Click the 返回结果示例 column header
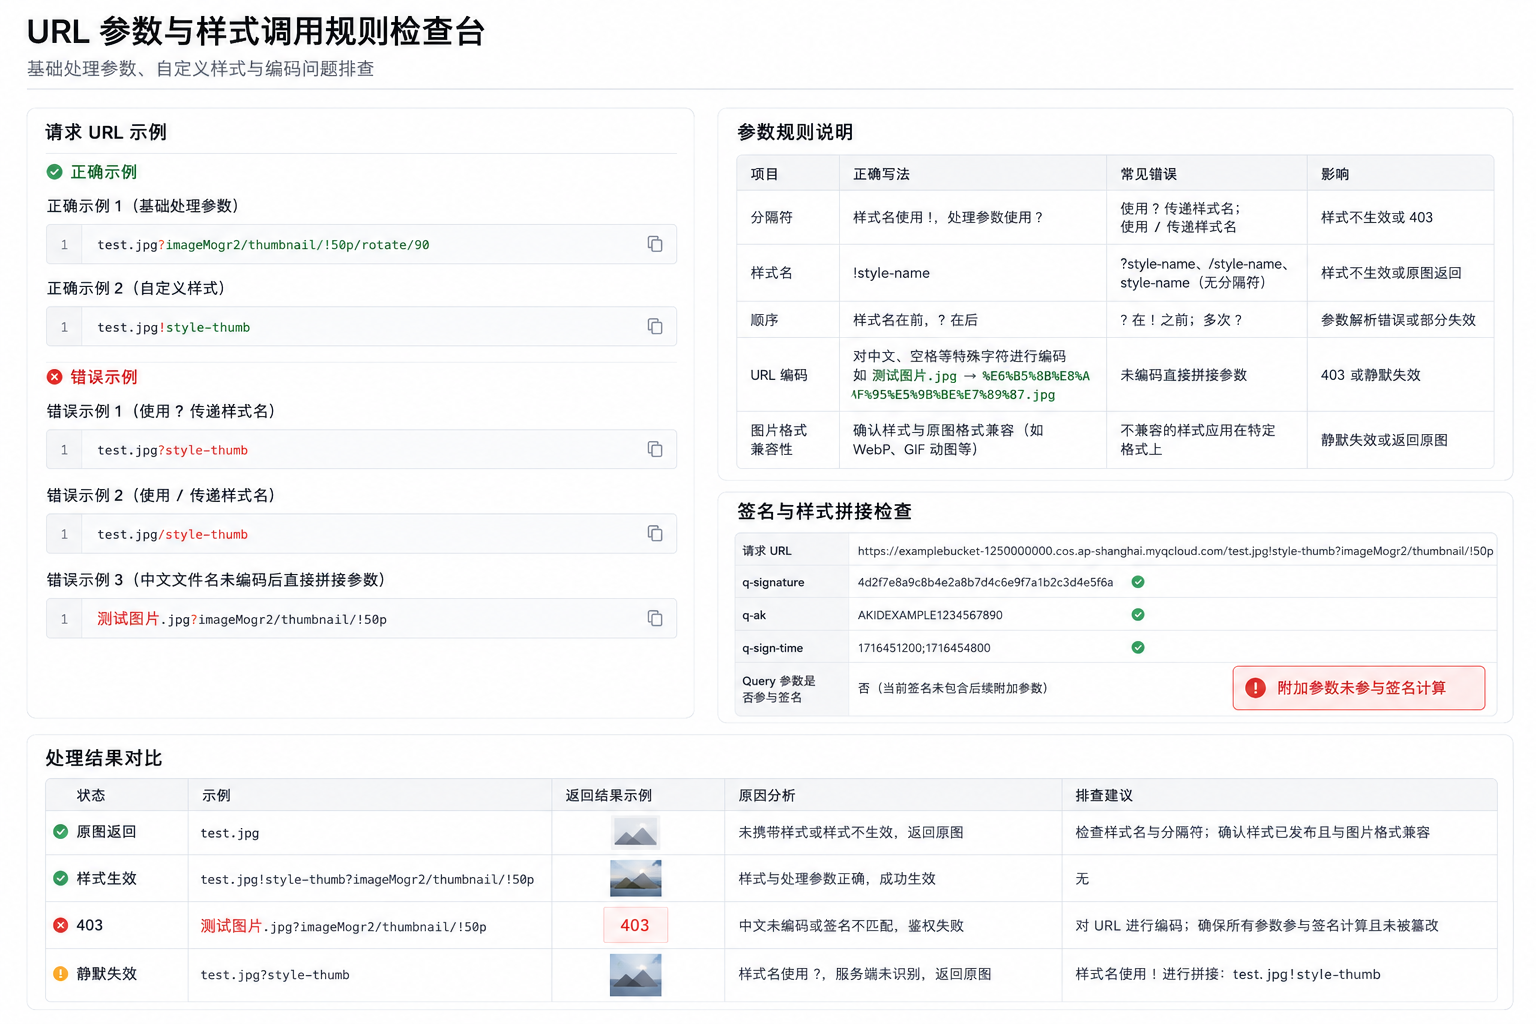This screenshot has height=1024, width=1536. pos(609,795)
